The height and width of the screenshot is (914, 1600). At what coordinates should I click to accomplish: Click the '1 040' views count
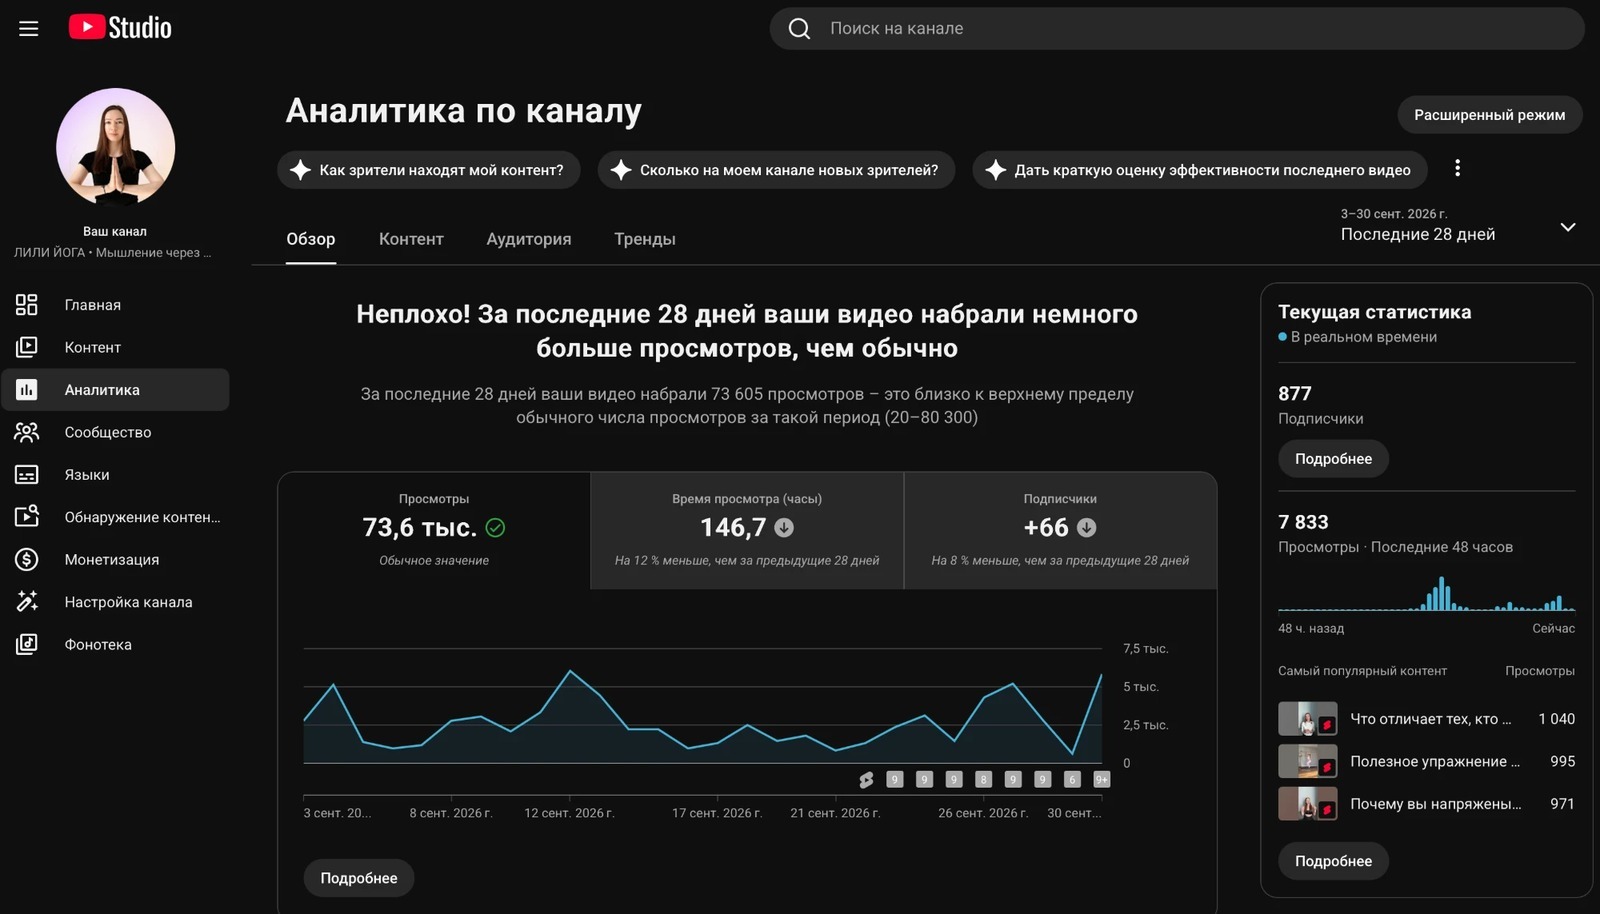(1556, 719)
